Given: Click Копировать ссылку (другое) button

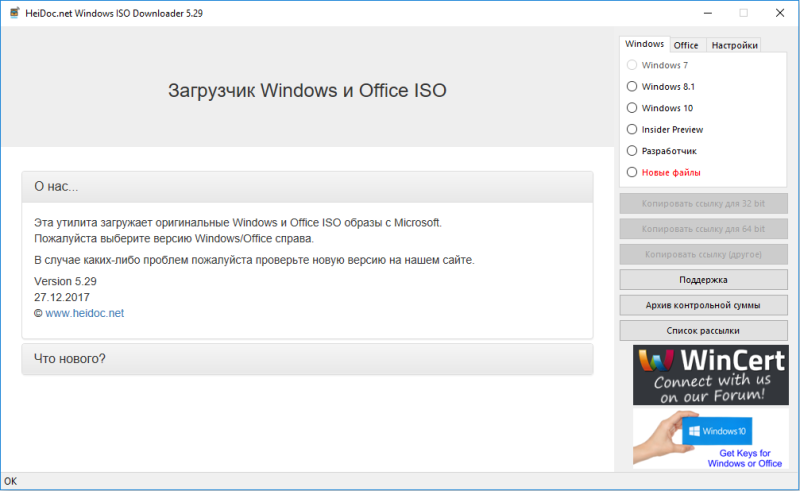Looking at the screenshot, I should (703, 254).
